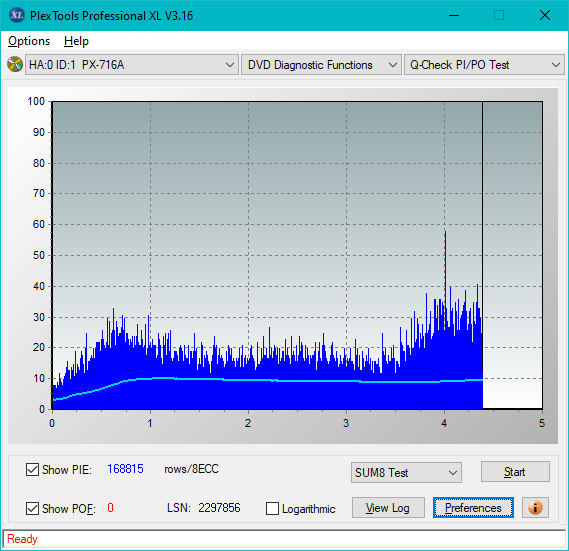
Task: Click the tall PIE spike near 4 GB
Action: [x=445, y=261]
